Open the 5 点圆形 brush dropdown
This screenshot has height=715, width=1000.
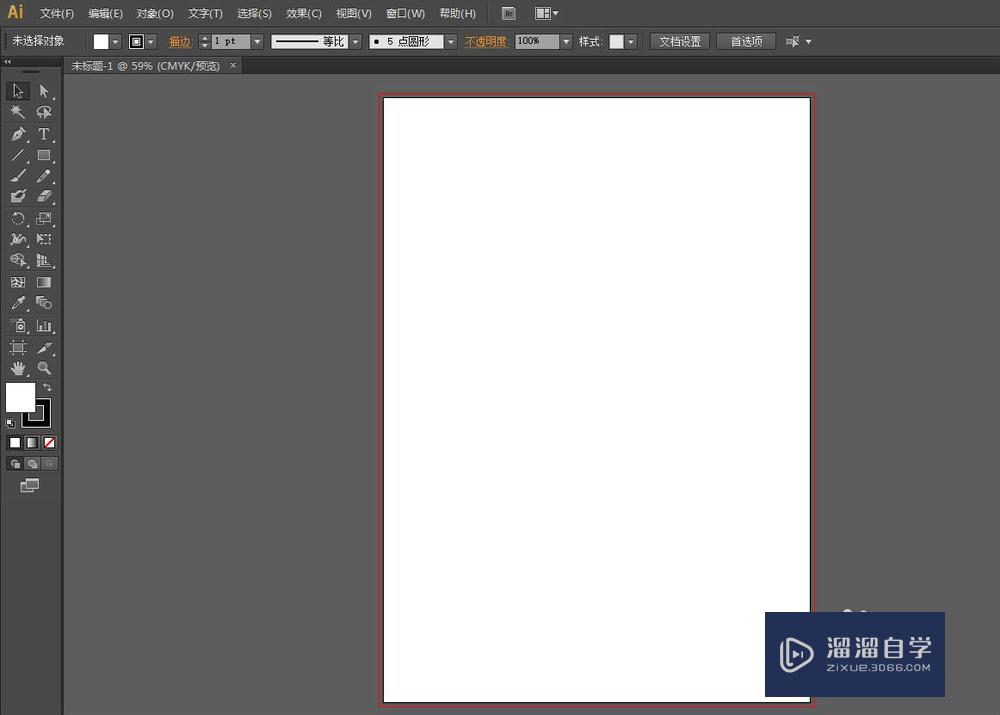coord(451,42)
